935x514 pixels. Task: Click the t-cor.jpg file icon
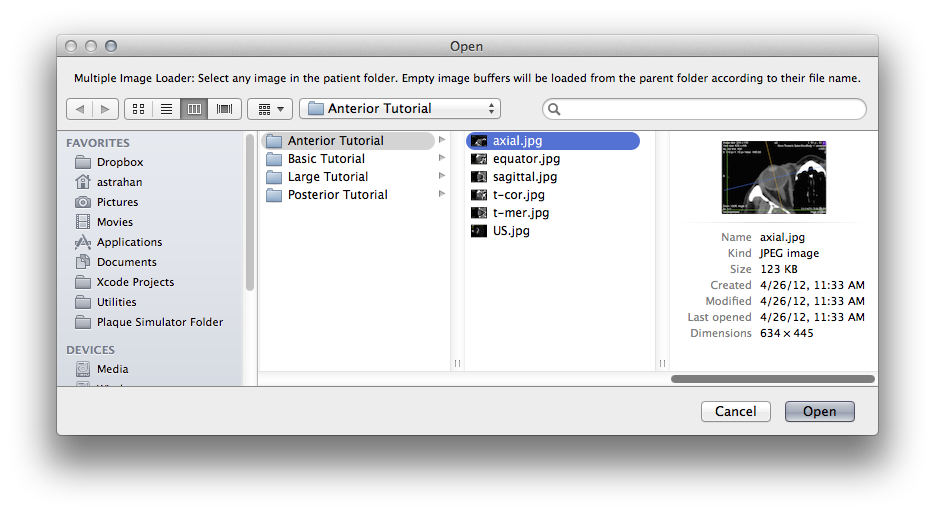[479, 194]
